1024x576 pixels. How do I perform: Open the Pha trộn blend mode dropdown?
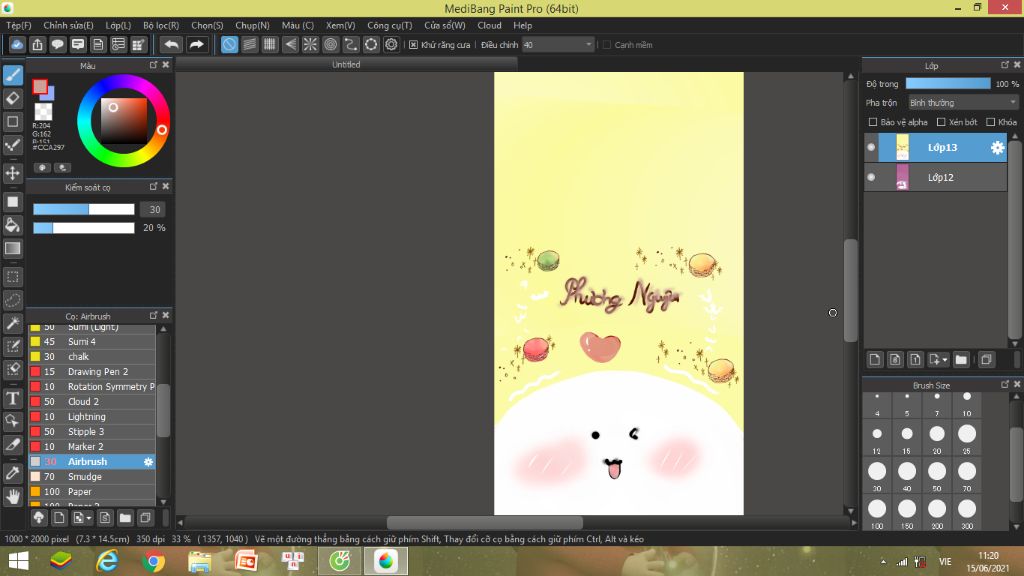(x=963, y=103)
